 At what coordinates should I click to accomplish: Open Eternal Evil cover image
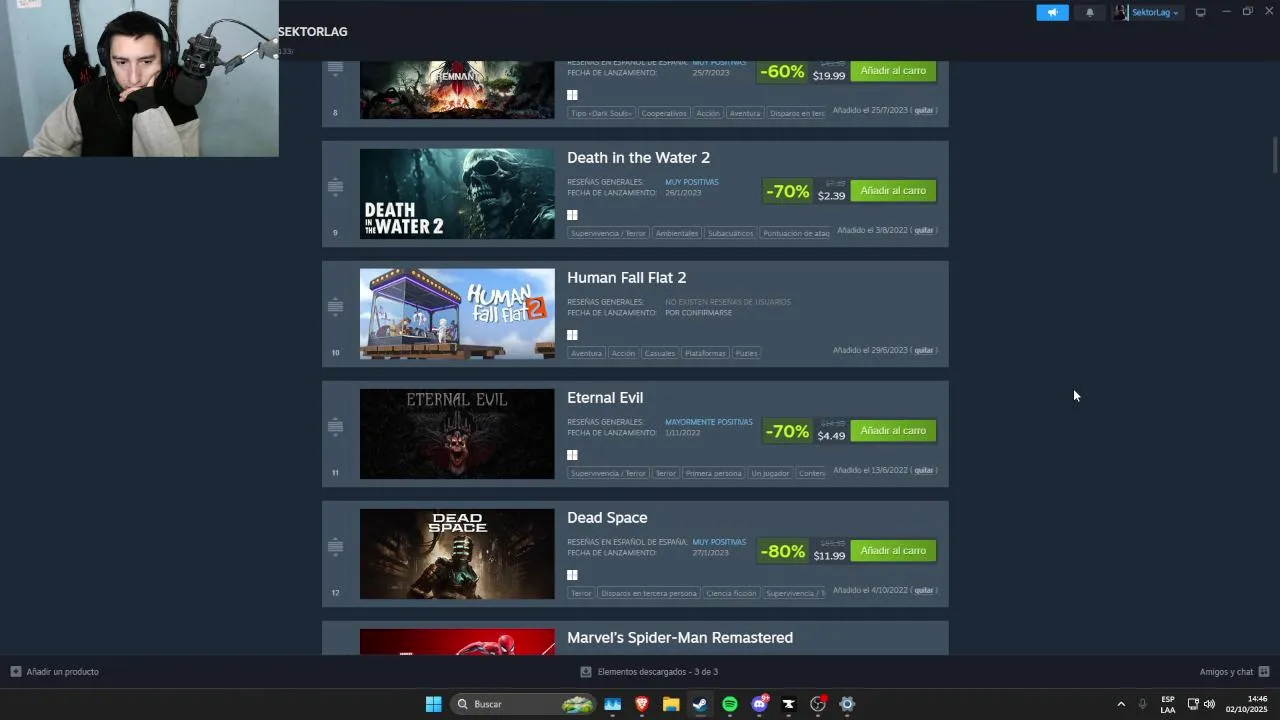pos(457,434)
